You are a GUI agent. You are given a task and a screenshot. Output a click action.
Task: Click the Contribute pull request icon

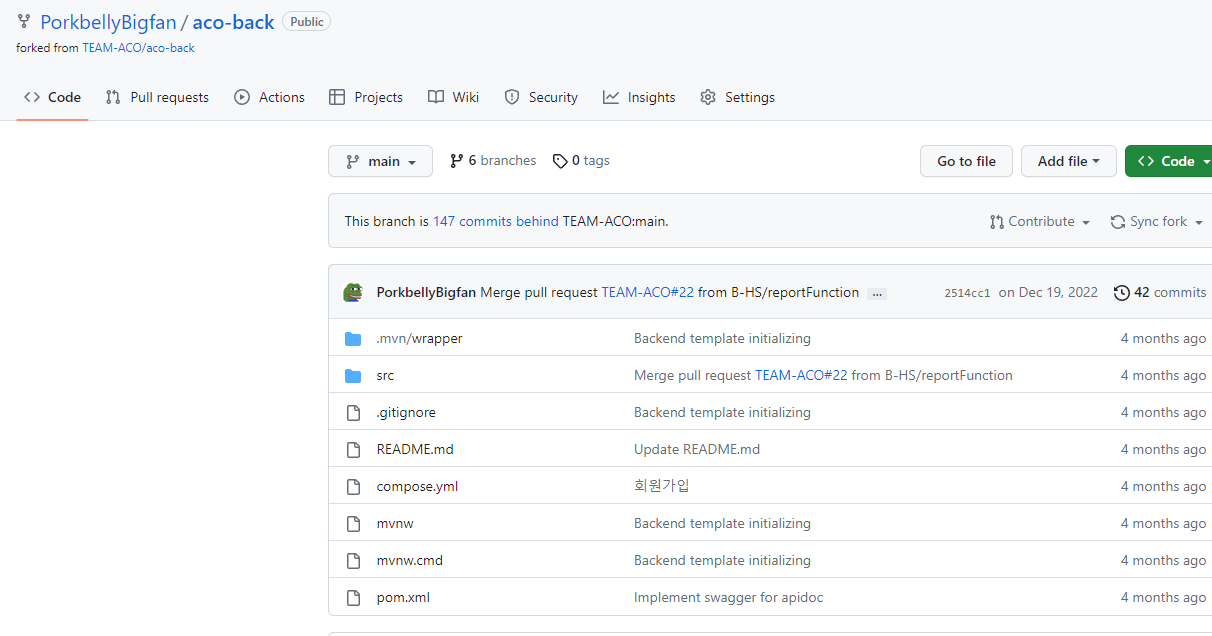click(997, 222)
